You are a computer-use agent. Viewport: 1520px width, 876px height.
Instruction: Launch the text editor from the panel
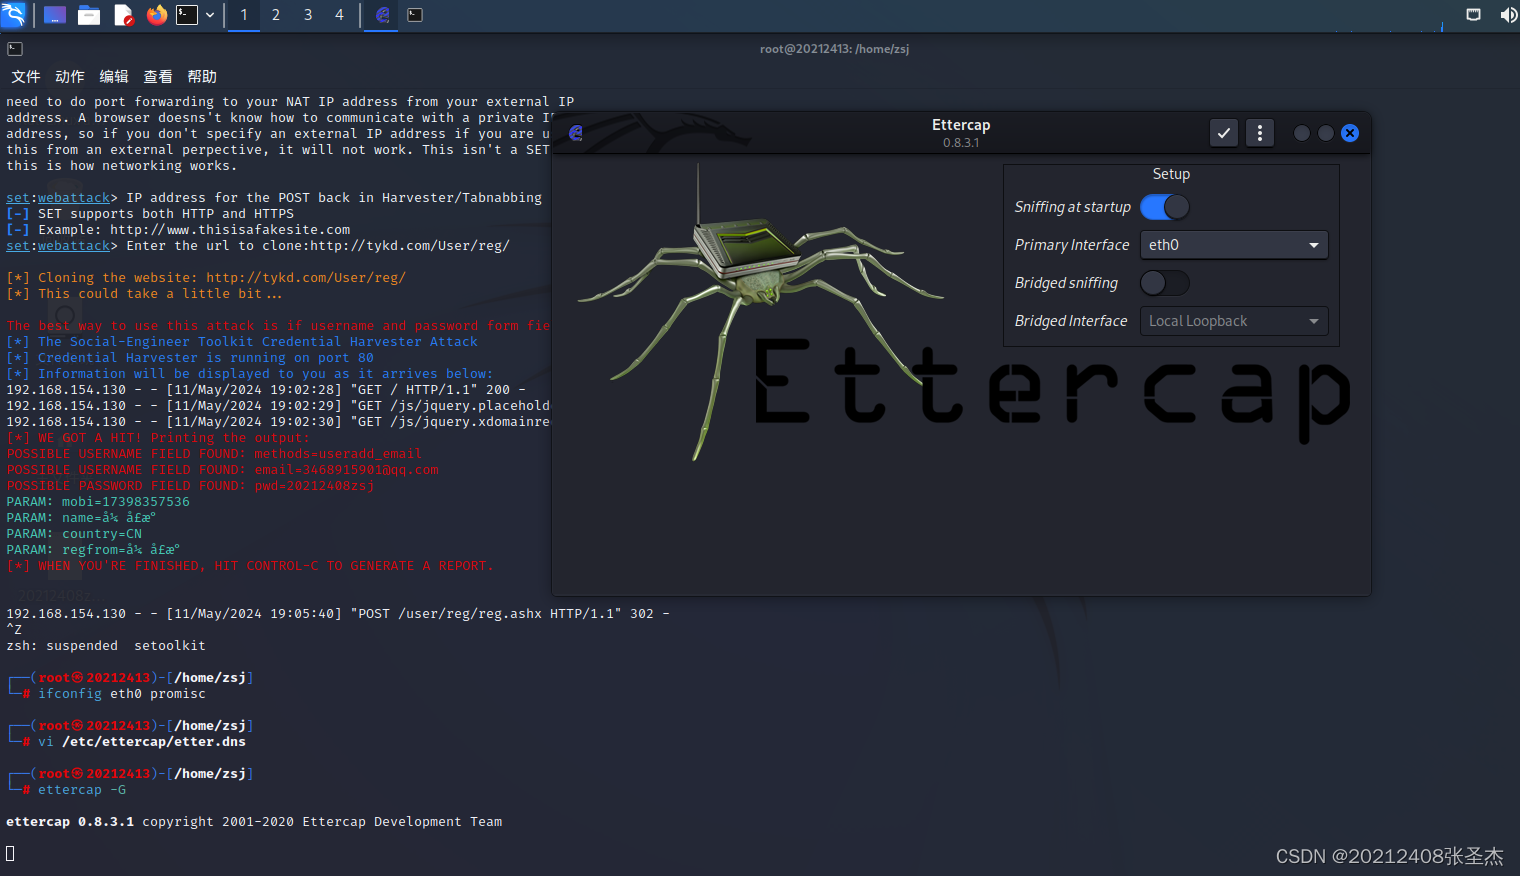pyautogui.click(x=123, y=15)
